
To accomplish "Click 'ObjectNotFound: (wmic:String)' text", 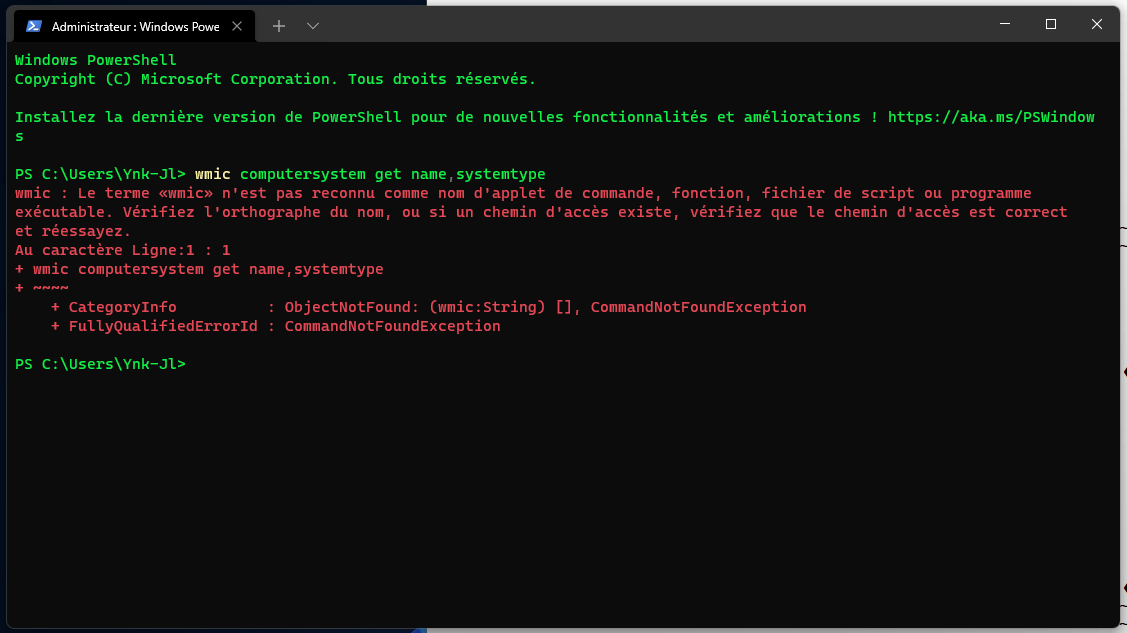I will [x=415, y=308].
